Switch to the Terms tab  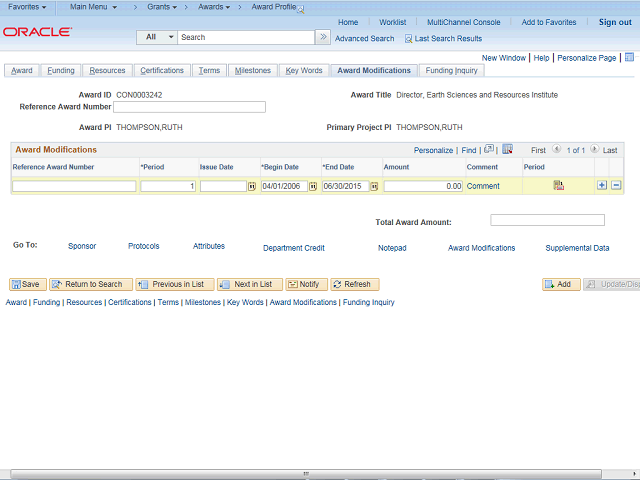pos(209,71)
